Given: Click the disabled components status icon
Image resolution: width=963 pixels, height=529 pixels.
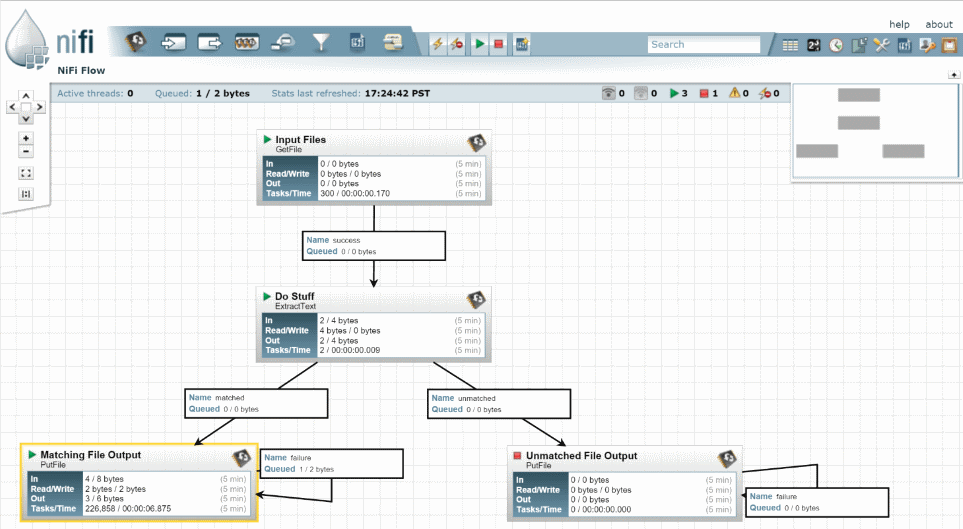Looking at the screenshot, I should click(765, 93).
